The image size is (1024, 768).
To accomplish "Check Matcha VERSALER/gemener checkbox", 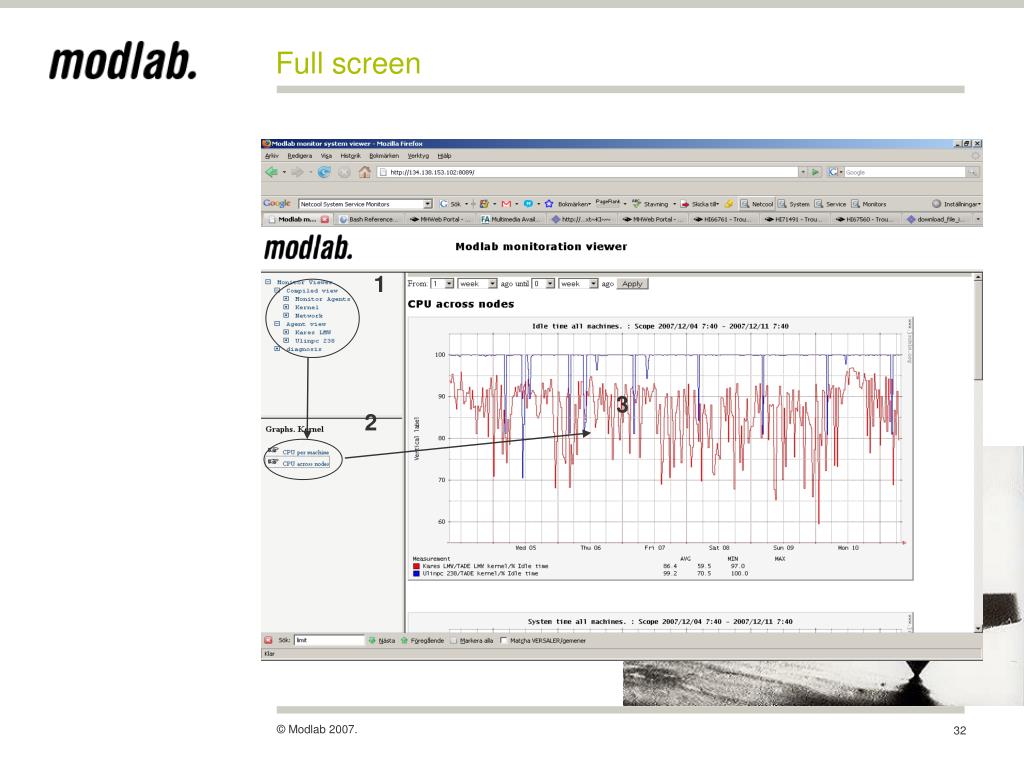I will pyautogui.click(x=504, y=641).
